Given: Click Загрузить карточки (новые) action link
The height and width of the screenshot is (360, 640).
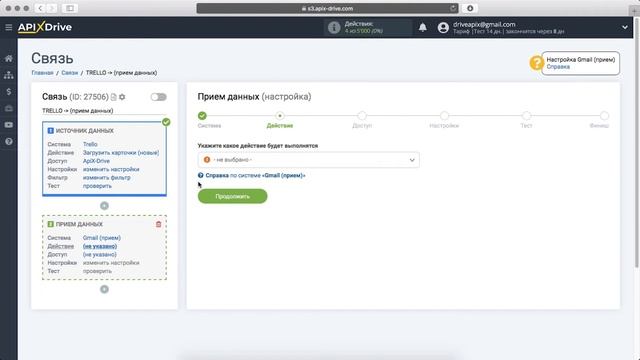Looking at the screenshot, I should (x=121, y=153).
